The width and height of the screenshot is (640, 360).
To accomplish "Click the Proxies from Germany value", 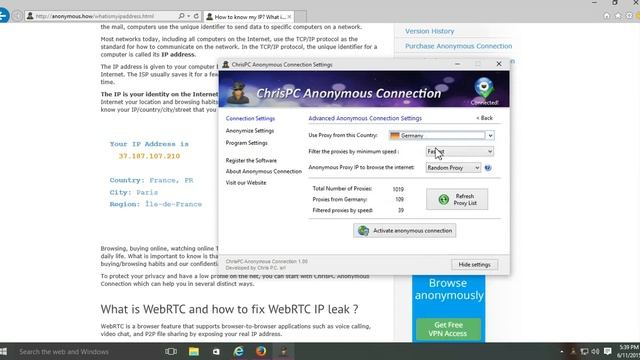I will coord(400,200).
